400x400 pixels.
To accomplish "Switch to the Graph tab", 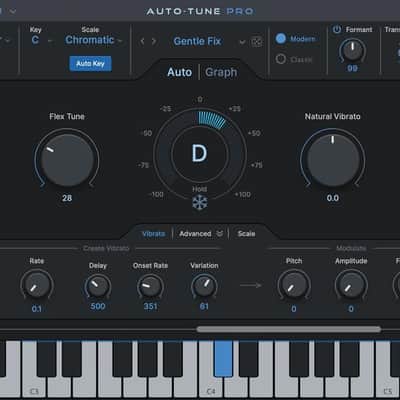I will [x=221, y=72].
